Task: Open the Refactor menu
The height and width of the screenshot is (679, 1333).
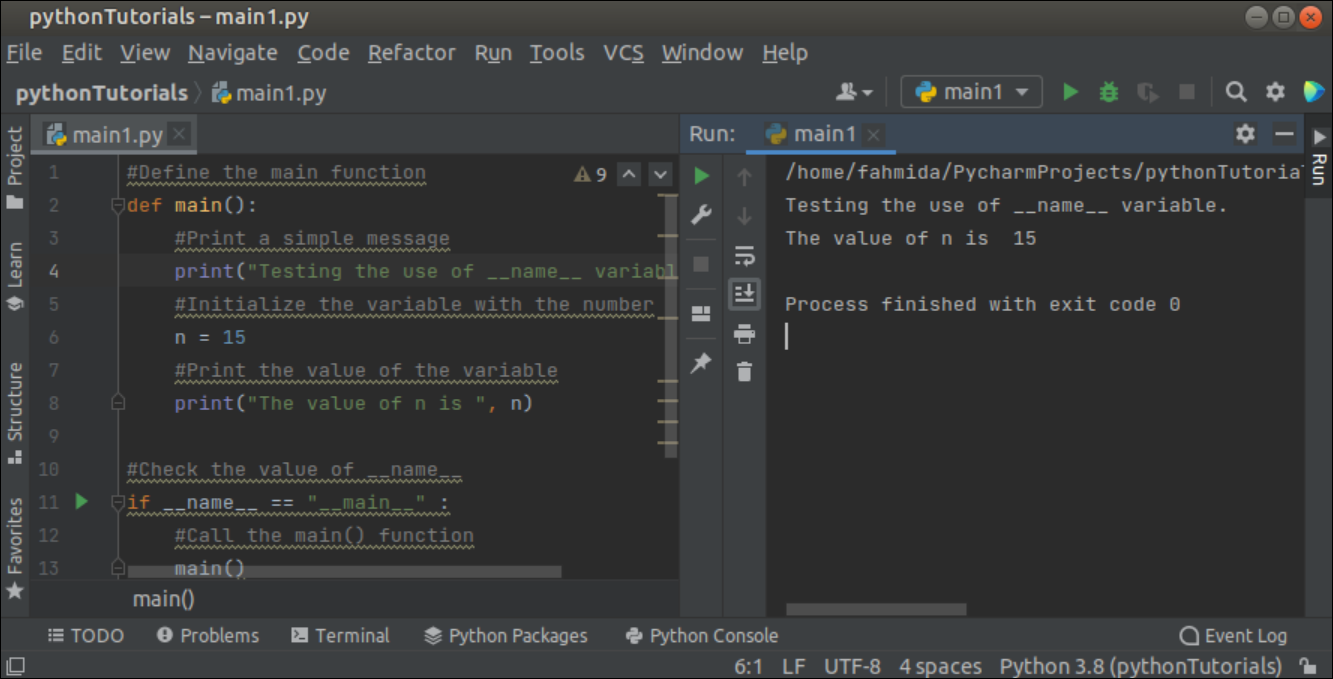Action: (411, 52)
